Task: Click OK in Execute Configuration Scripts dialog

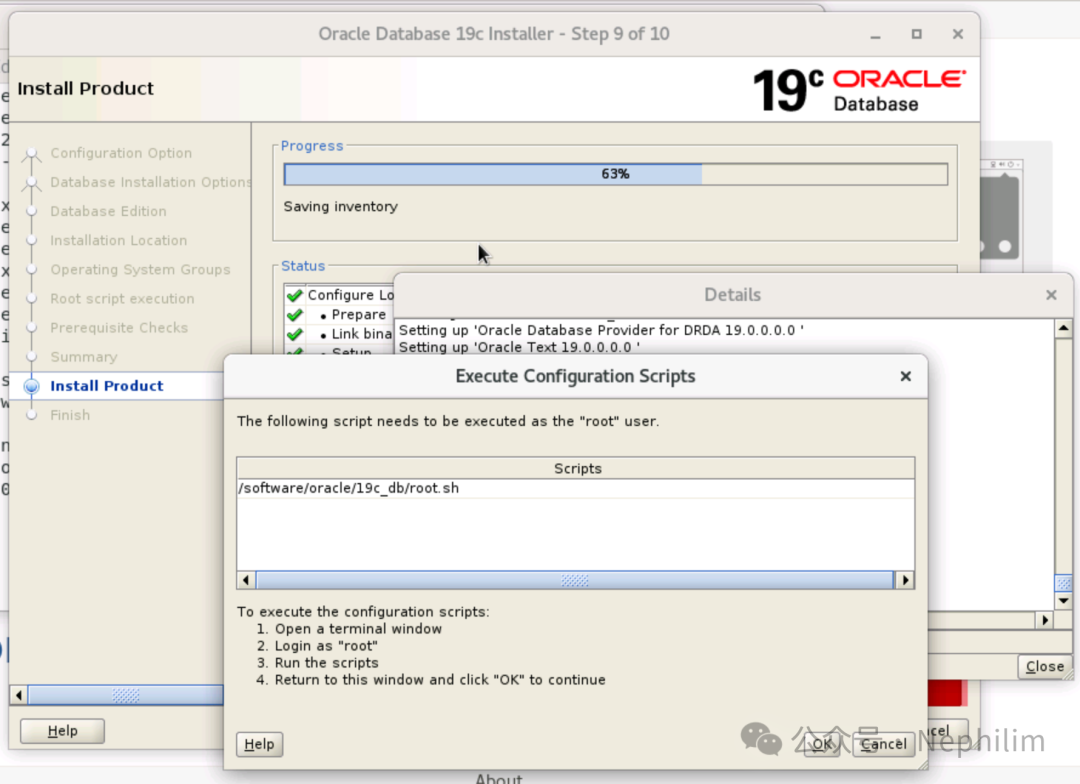Action: pos(822,744)
